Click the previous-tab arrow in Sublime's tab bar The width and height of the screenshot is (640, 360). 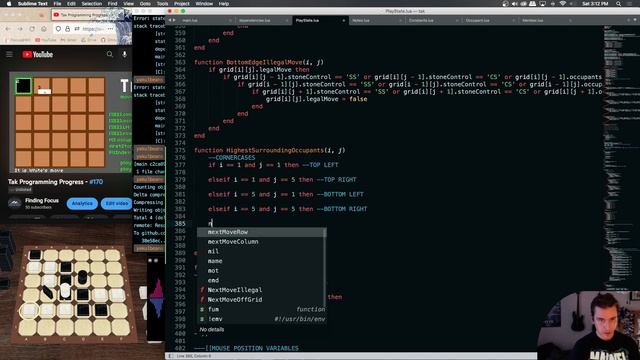(x=170, y=20)
